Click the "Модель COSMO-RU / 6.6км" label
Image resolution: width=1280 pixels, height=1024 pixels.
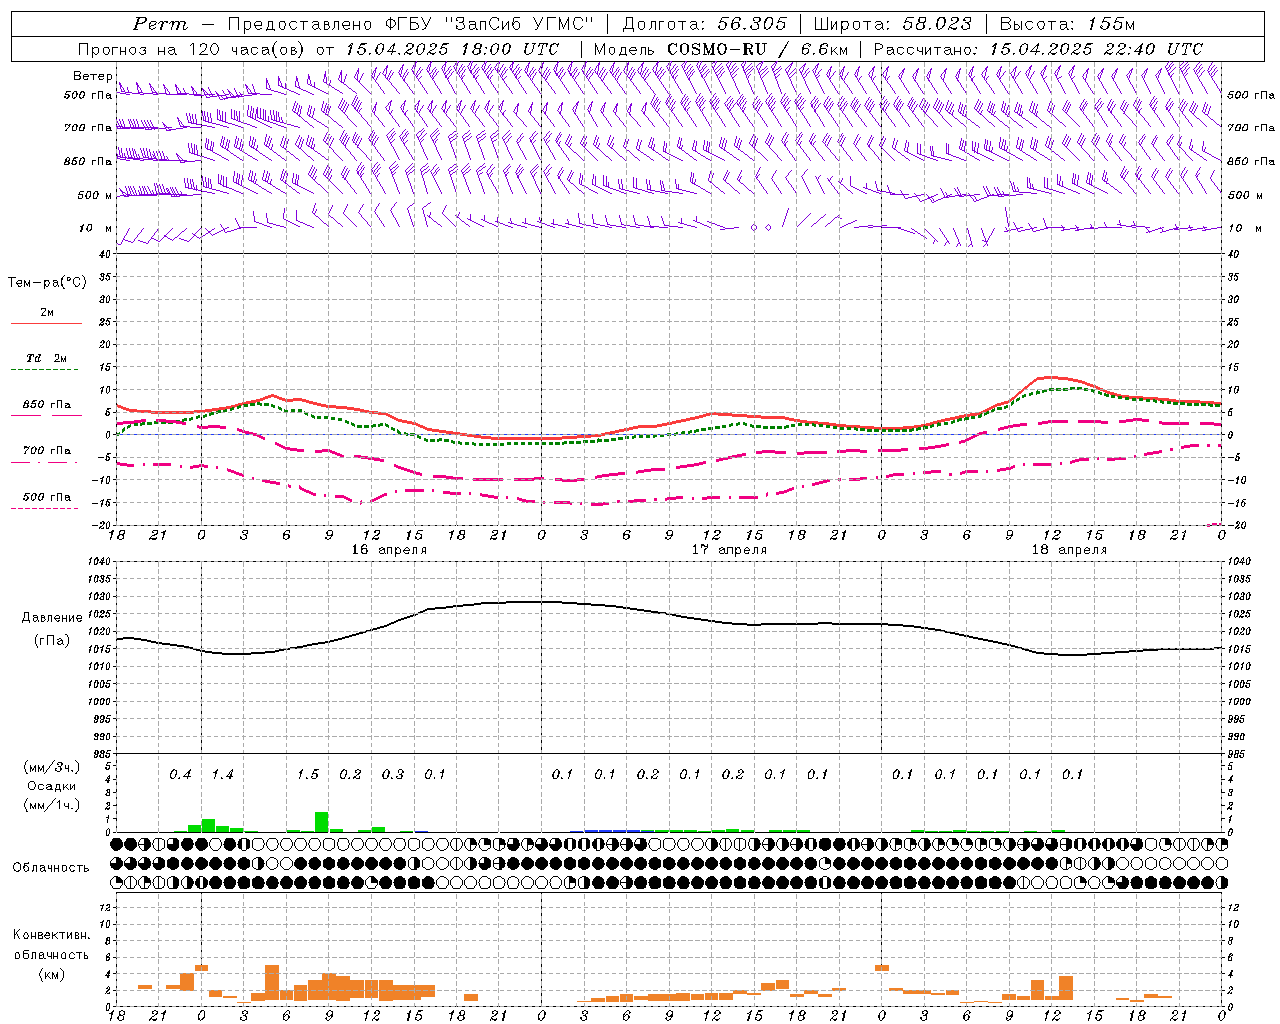(721, 49)
